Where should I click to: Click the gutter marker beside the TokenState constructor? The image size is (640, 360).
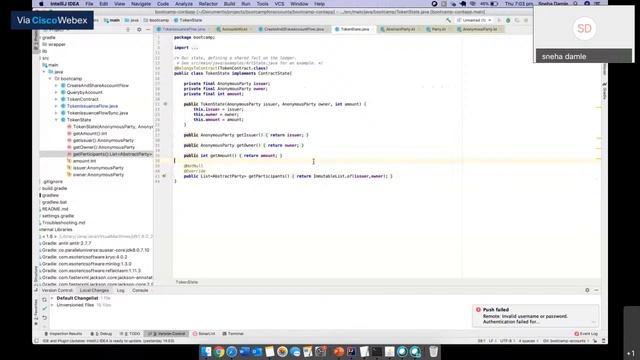[165, 104]
